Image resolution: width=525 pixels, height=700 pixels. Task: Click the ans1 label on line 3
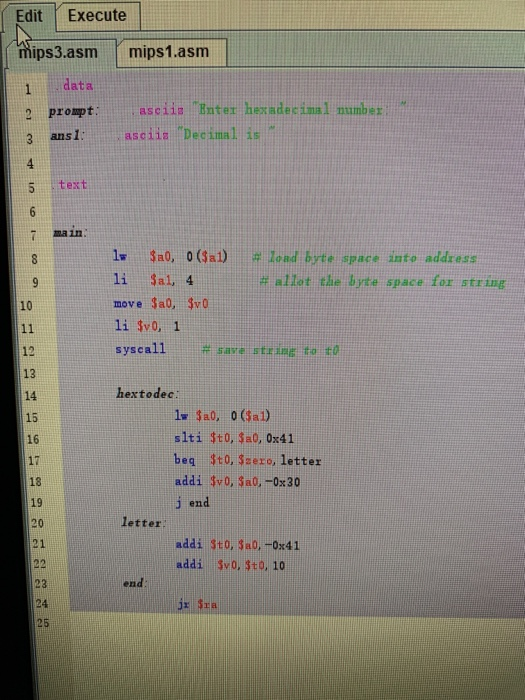(66, 135)
